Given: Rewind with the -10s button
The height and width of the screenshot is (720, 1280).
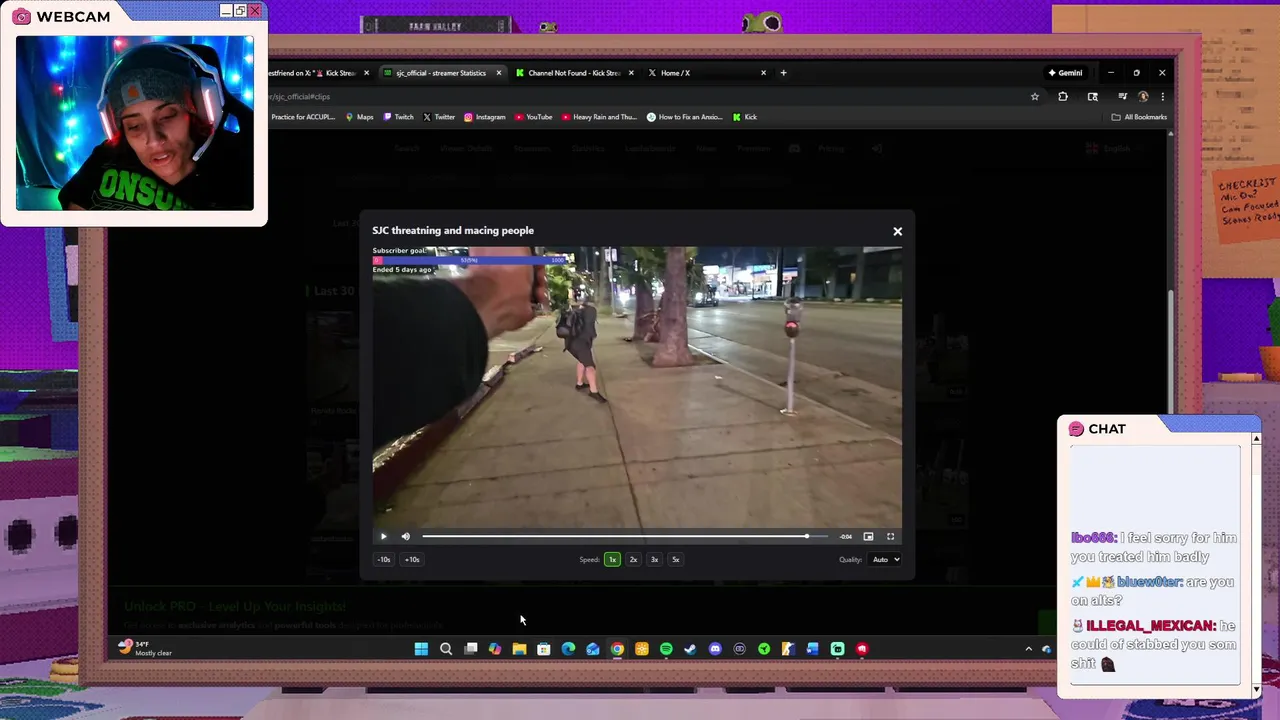Looking at the screenshot, I should click(x=384, y=559).
